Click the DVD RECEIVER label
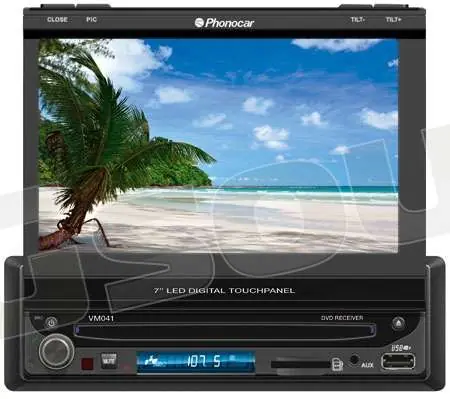 (x=342, y=318)
